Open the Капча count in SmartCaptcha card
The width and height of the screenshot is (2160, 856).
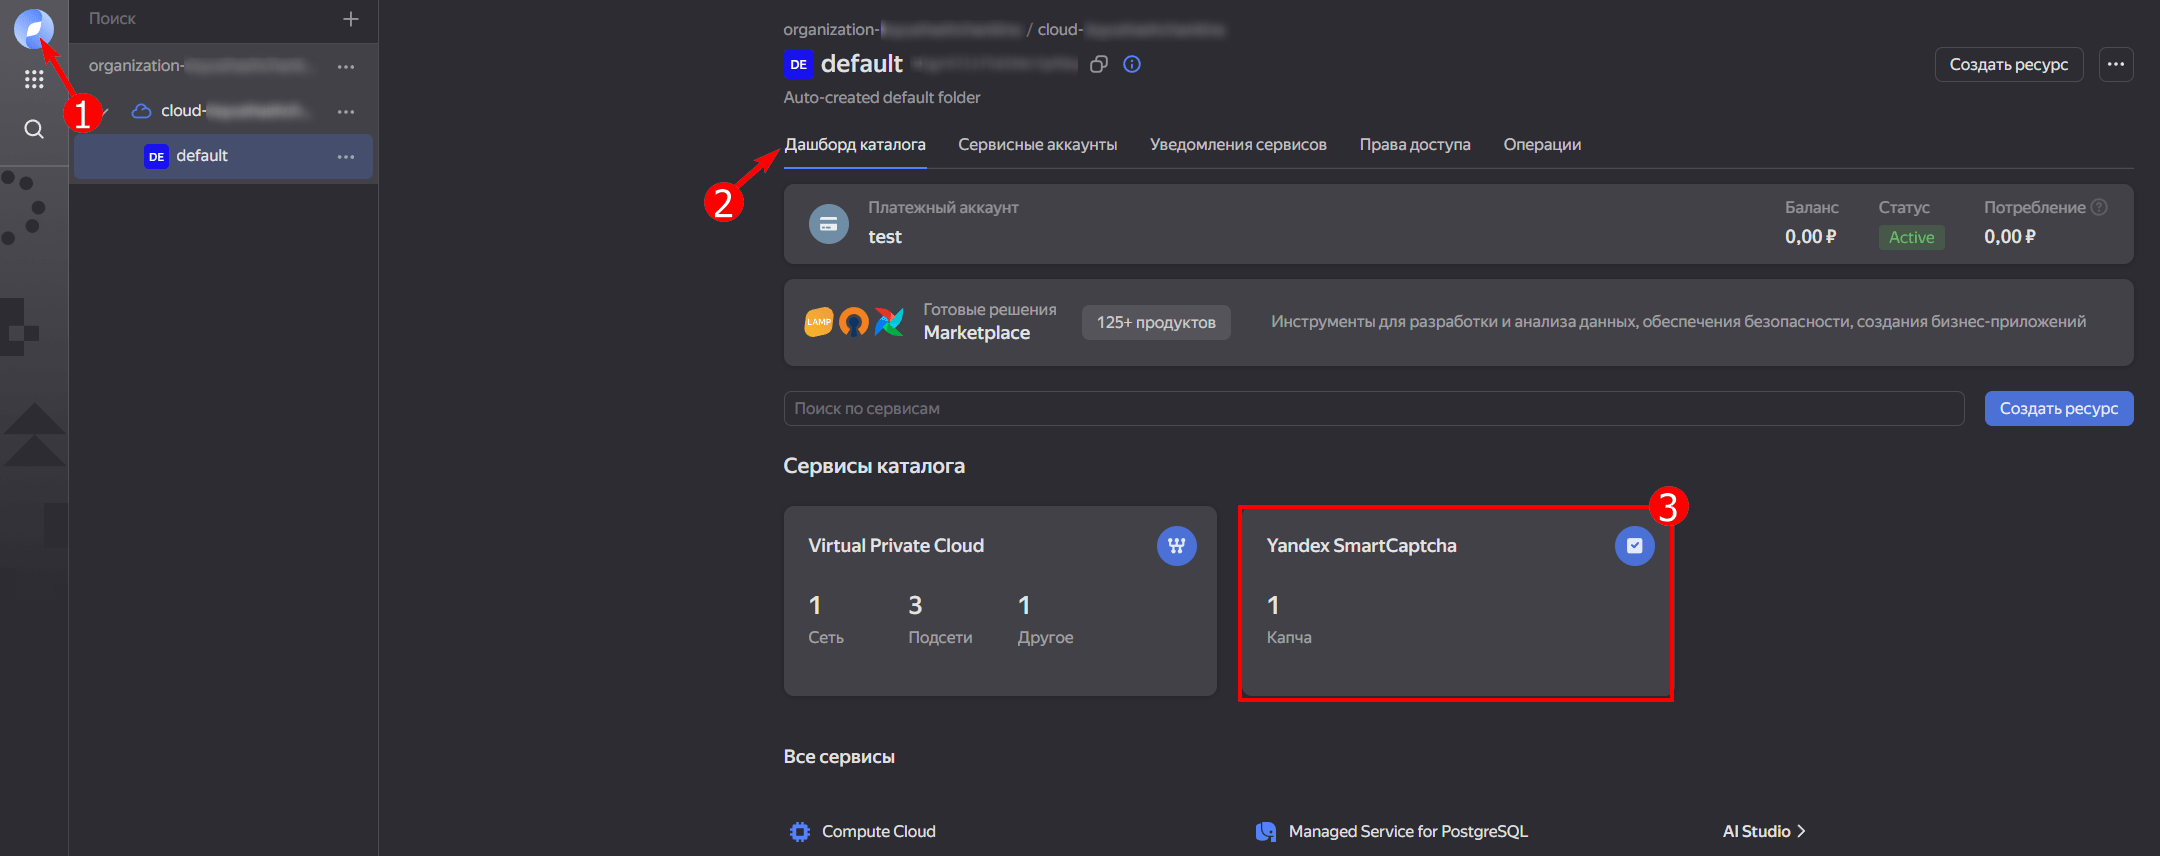point(1289,620)
